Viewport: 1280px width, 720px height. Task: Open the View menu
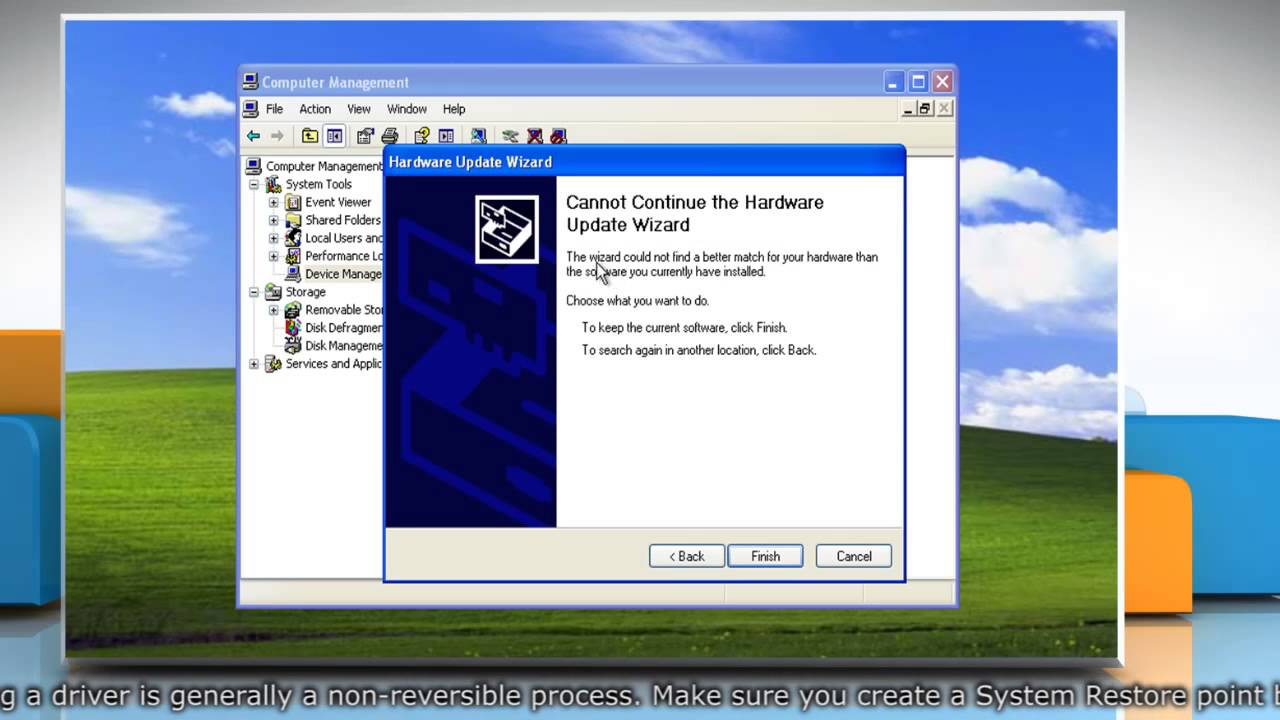359,109
